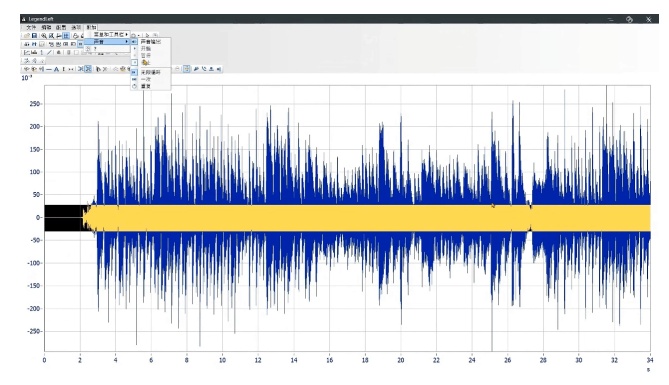
Task: Click the y-axis label 250
Action: [x=35, y=104]
